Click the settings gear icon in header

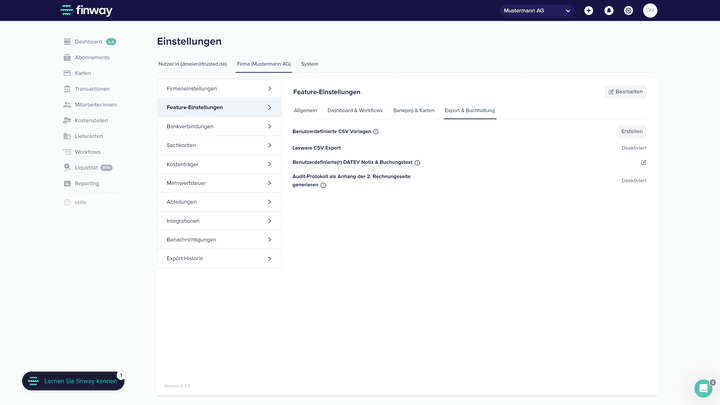[x=629, y=11]
